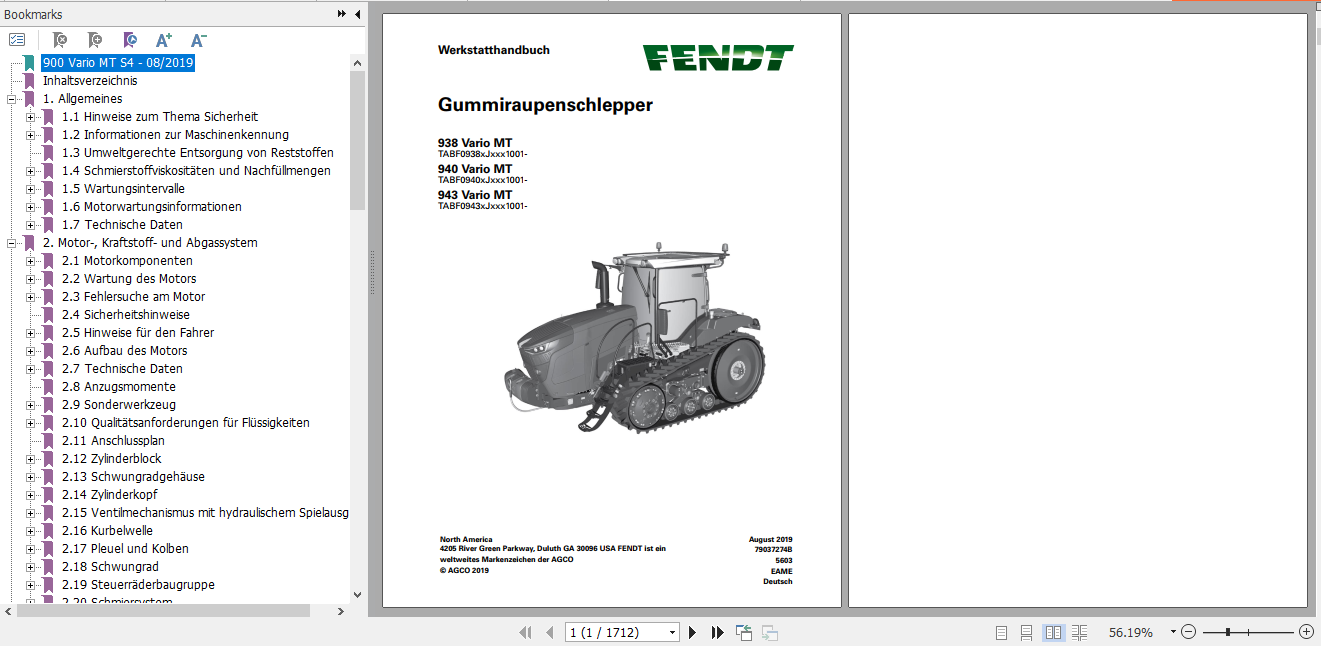Decrease bookmark text size with A-
1321x646 pixels.
point(198,40)
